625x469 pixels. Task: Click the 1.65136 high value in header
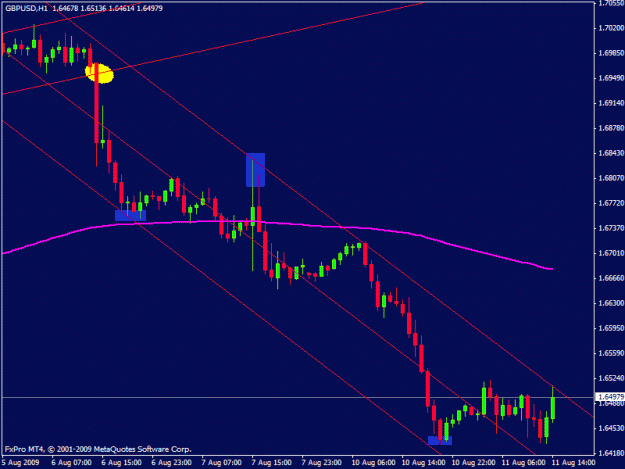coord(93,8)
